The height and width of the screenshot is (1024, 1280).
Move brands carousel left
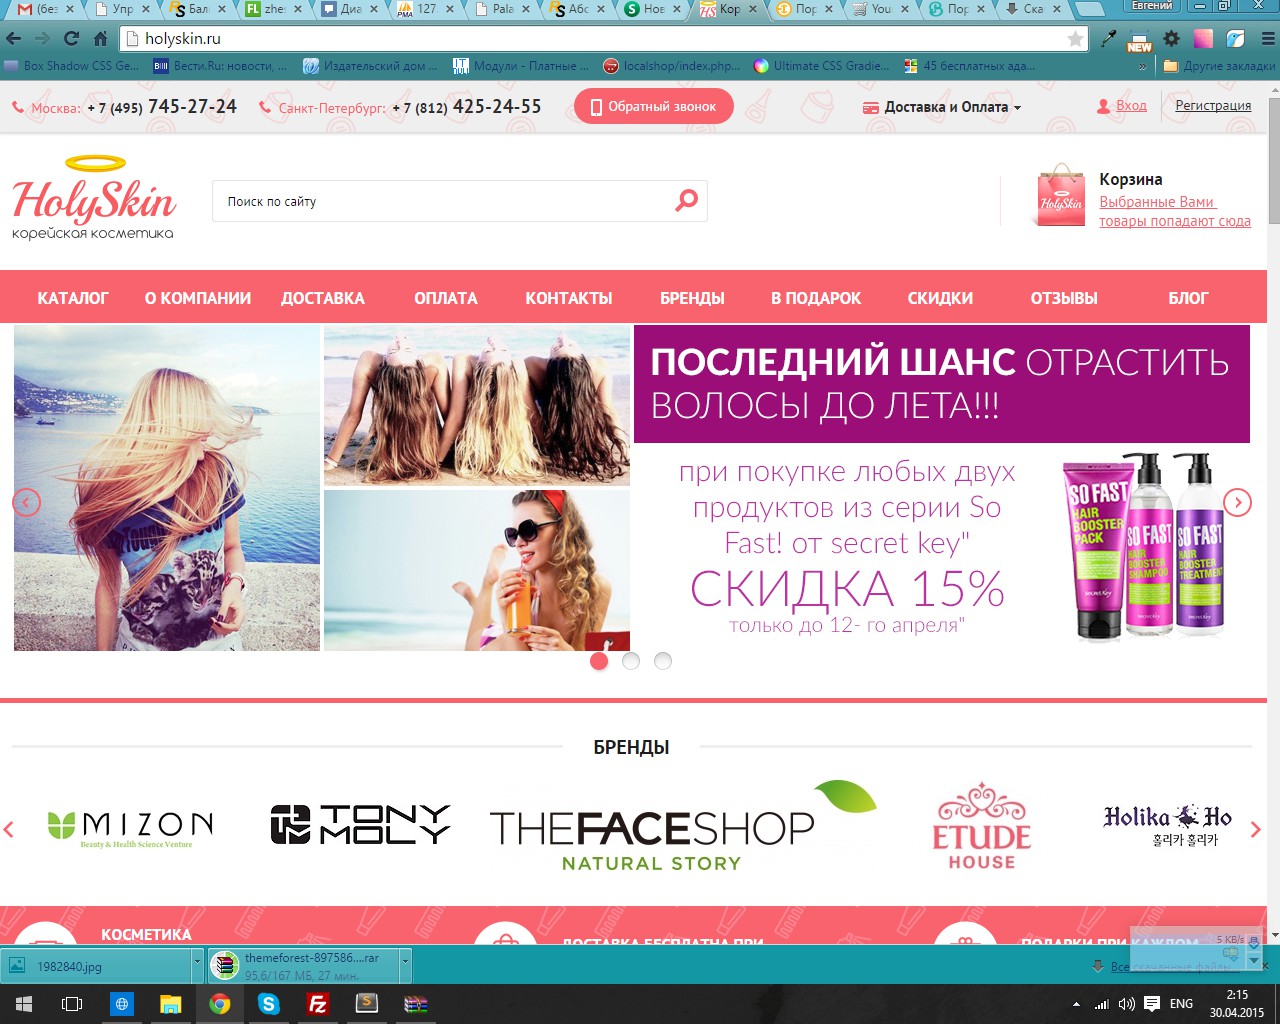pos(9,829)
